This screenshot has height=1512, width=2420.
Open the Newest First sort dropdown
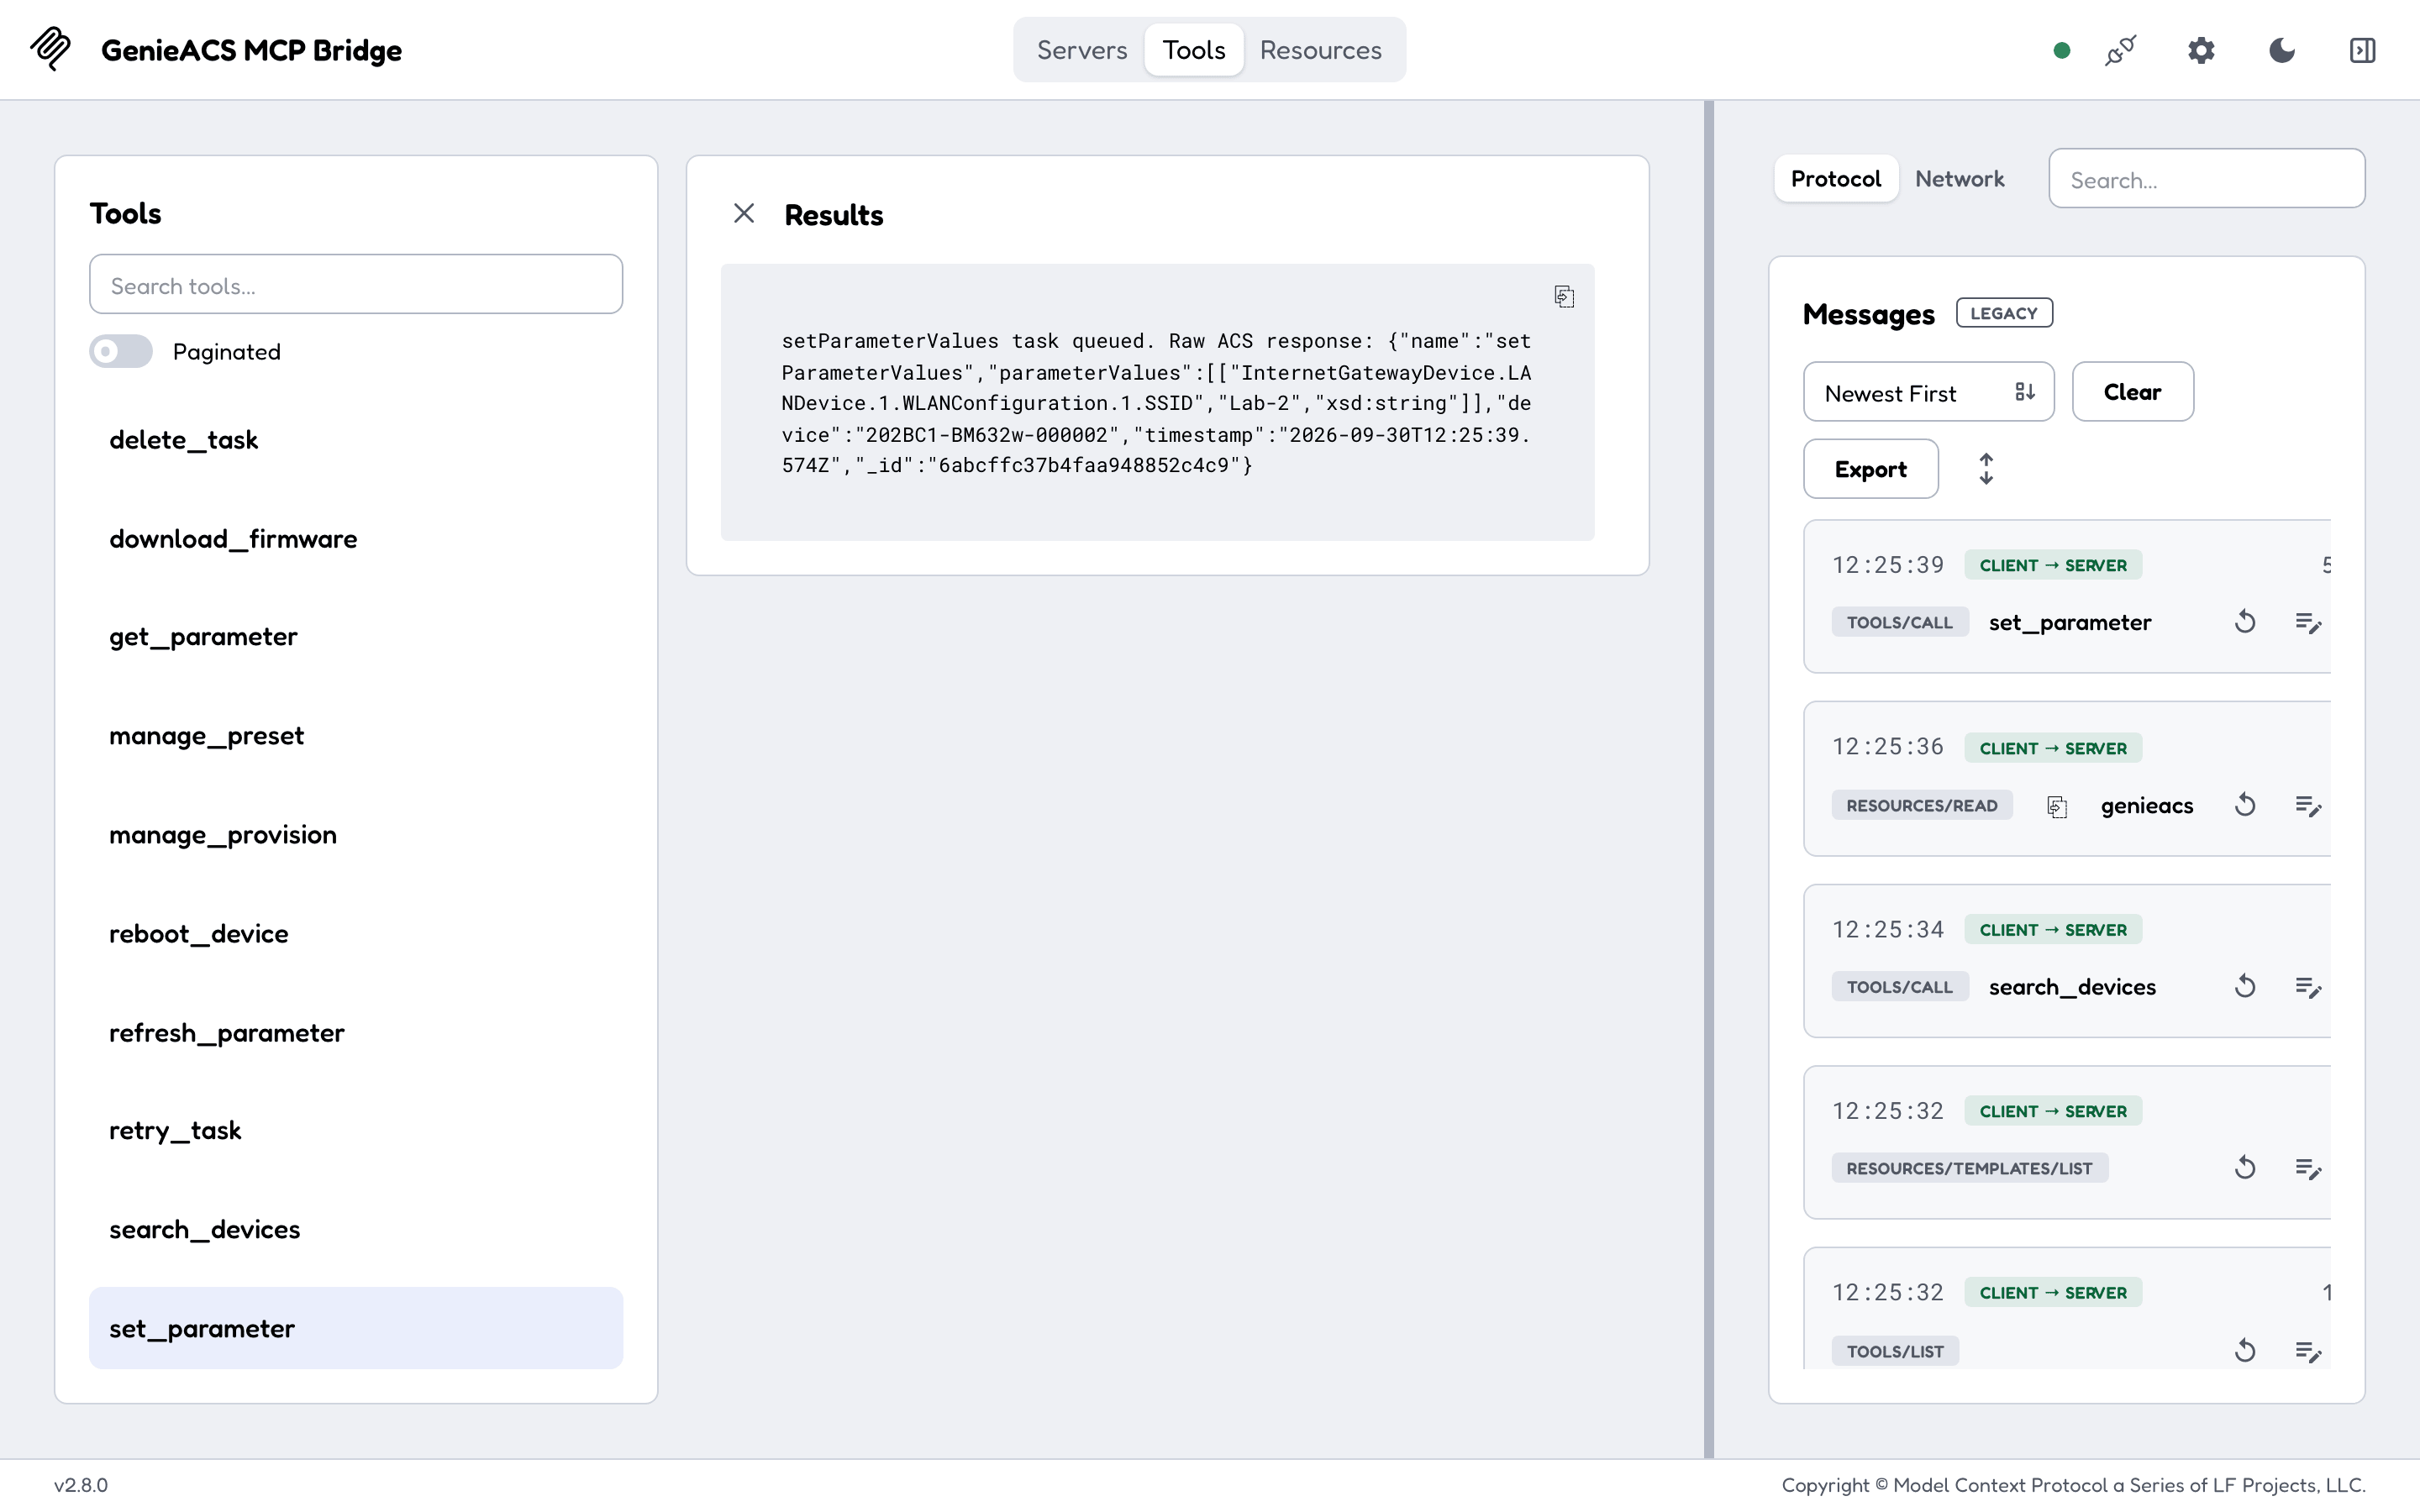pyautogui.click(x=1928, y=392)
